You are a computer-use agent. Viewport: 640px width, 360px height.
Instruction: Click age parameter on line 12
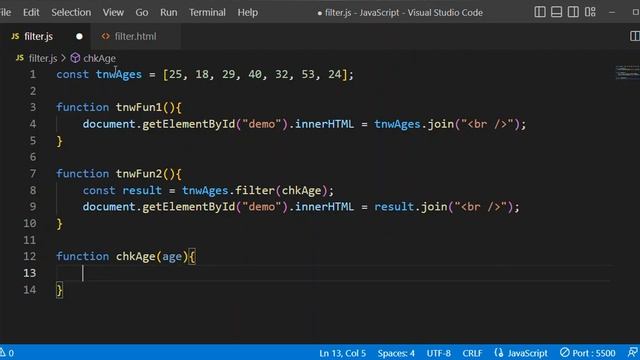(172, 256)
